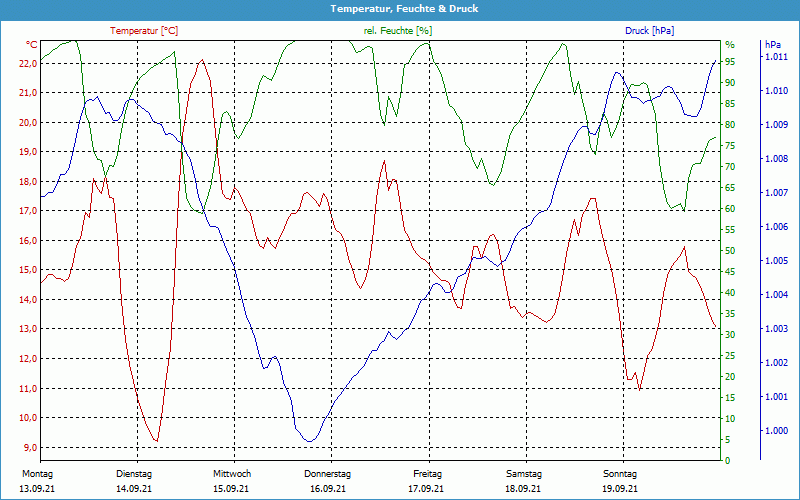Image resolution: width=800 pixels, height=500 pixels.
Task: Select the green rel. Feuchte [%] legend label
Action: pos(399,31)
